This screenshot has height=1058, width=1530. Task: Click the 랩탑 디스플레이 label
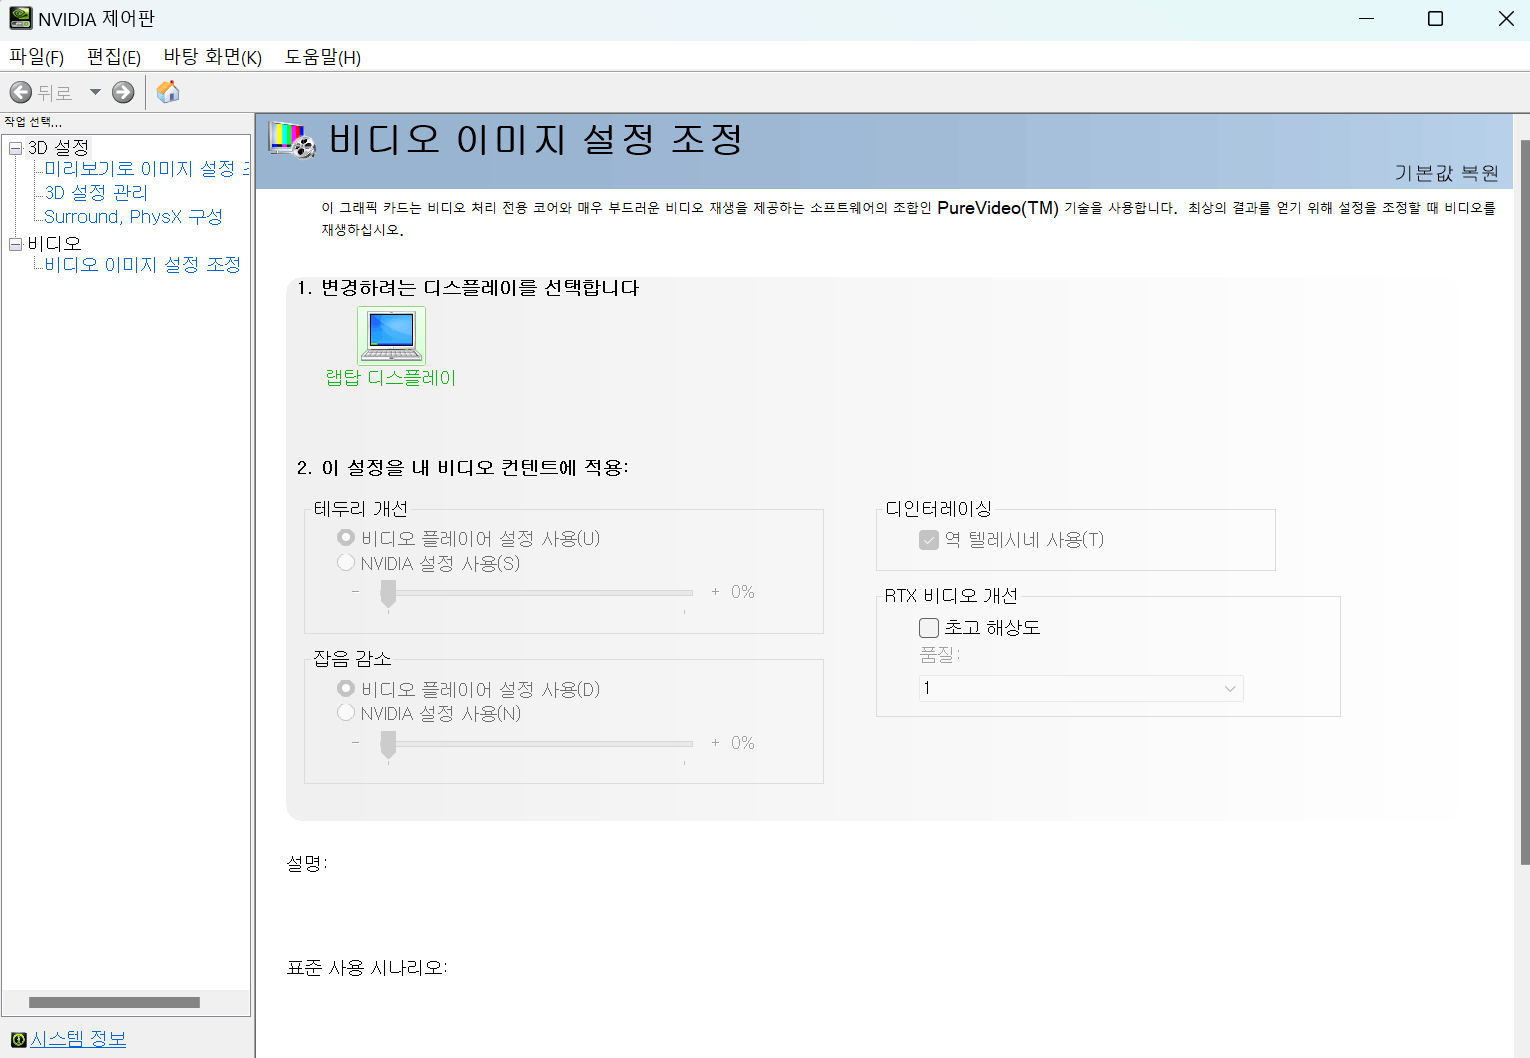point(391,378)
